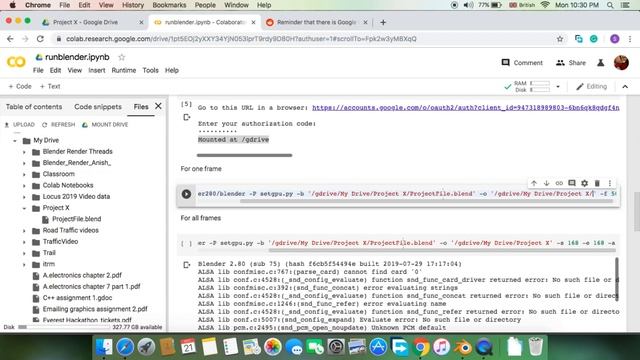
Task: Collapse header with the chevron up
Action: click(x=625, y=87)
